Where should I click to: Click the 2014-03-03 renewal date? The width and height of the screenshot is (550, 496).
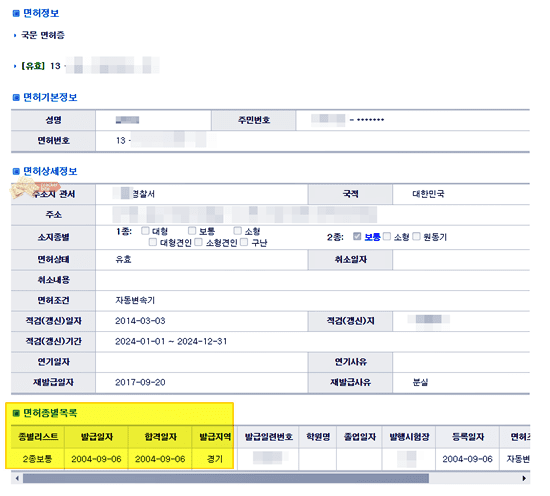140,321
